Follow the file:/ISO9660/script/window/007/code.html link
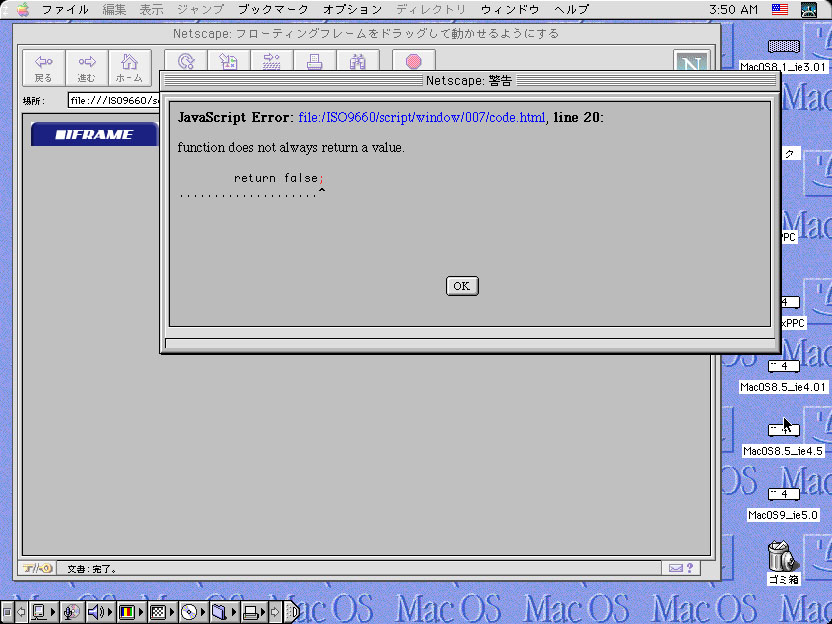 tap(422, 117)
